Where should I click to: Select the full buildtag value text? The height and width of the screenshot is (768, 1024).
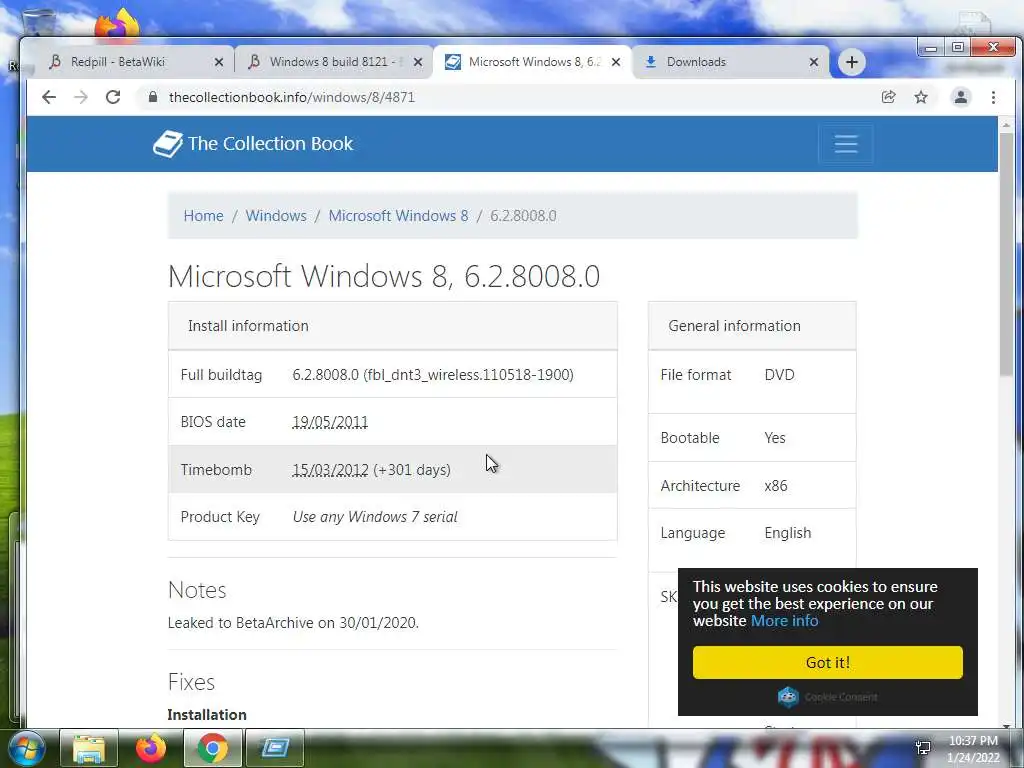click(433, 375)
